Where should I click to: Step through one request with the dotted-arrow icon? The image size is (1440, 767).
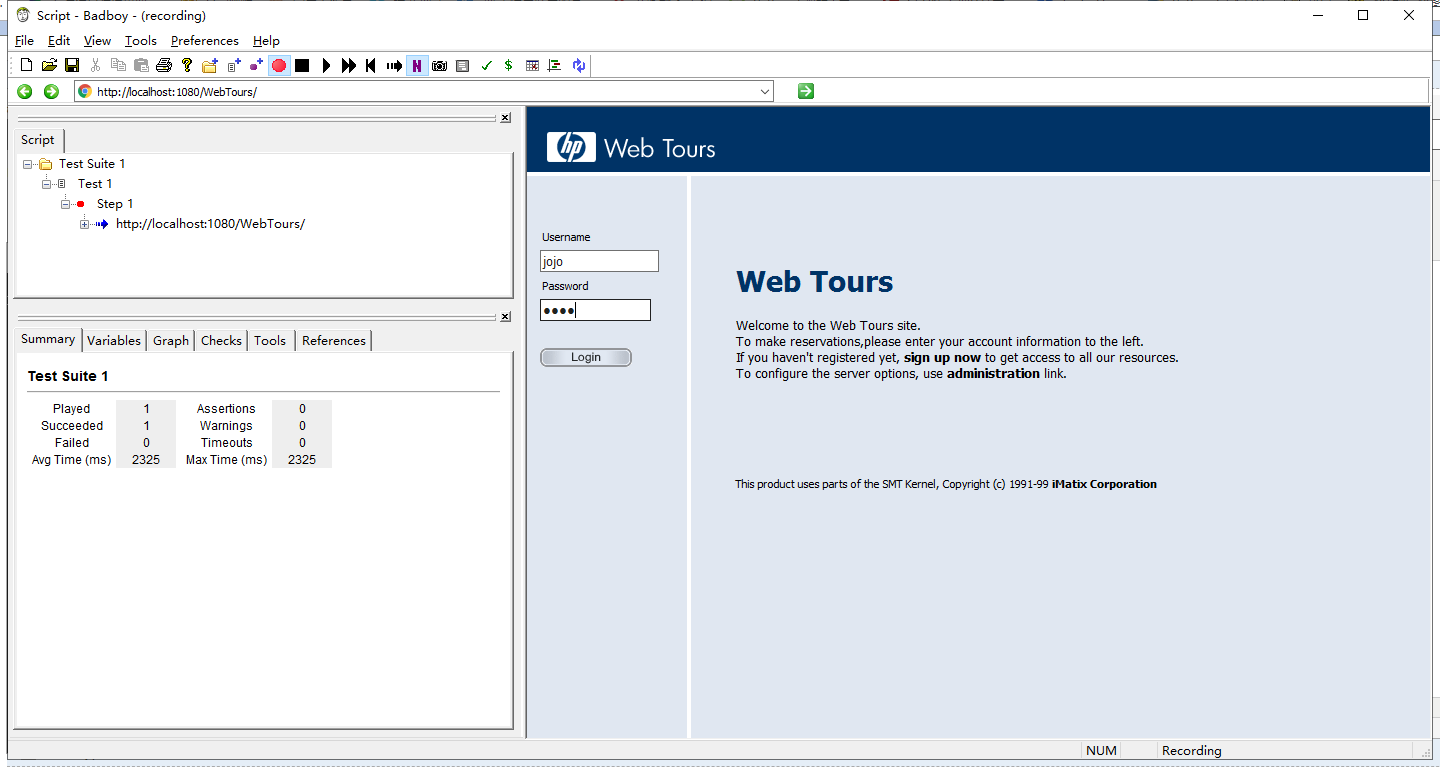click(x=394, y=66)
